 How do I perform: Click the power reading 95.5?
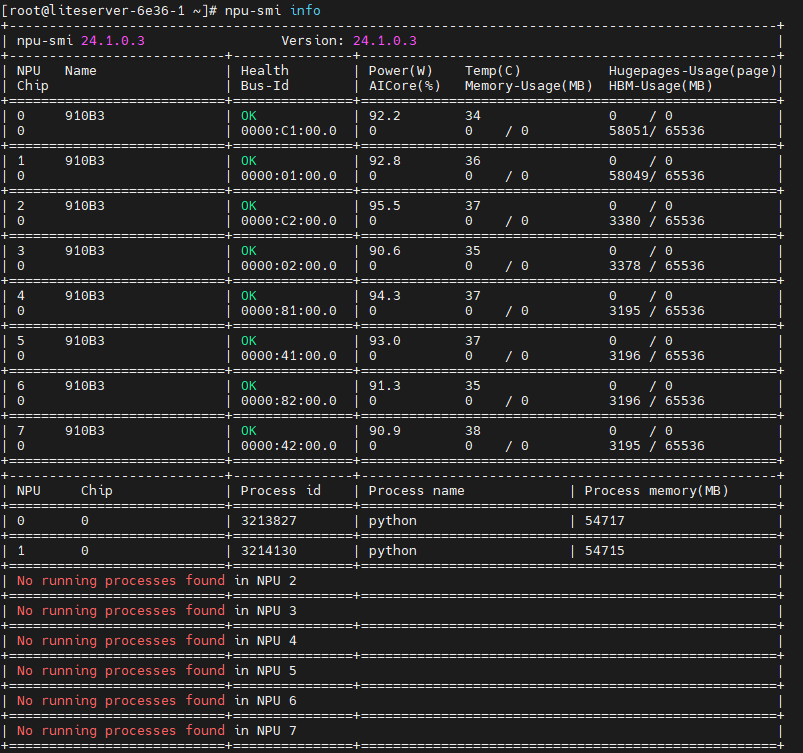pos(384,206)
